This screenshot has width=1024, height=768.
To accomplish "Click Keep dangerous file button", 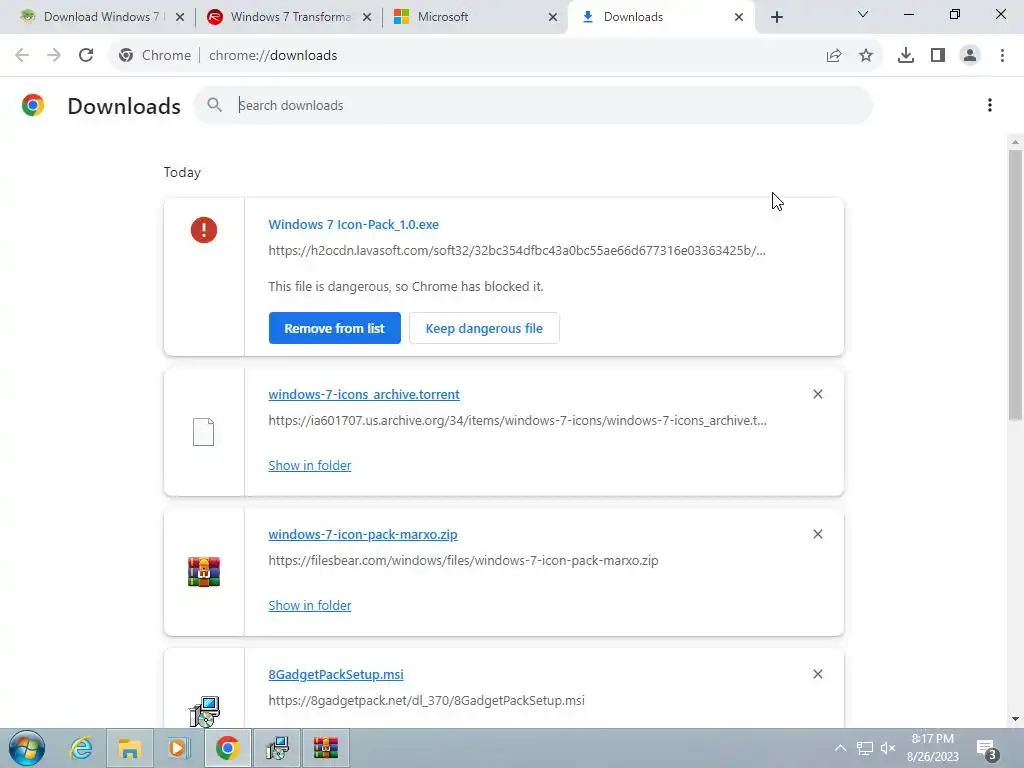I will [x=484, y=328].
